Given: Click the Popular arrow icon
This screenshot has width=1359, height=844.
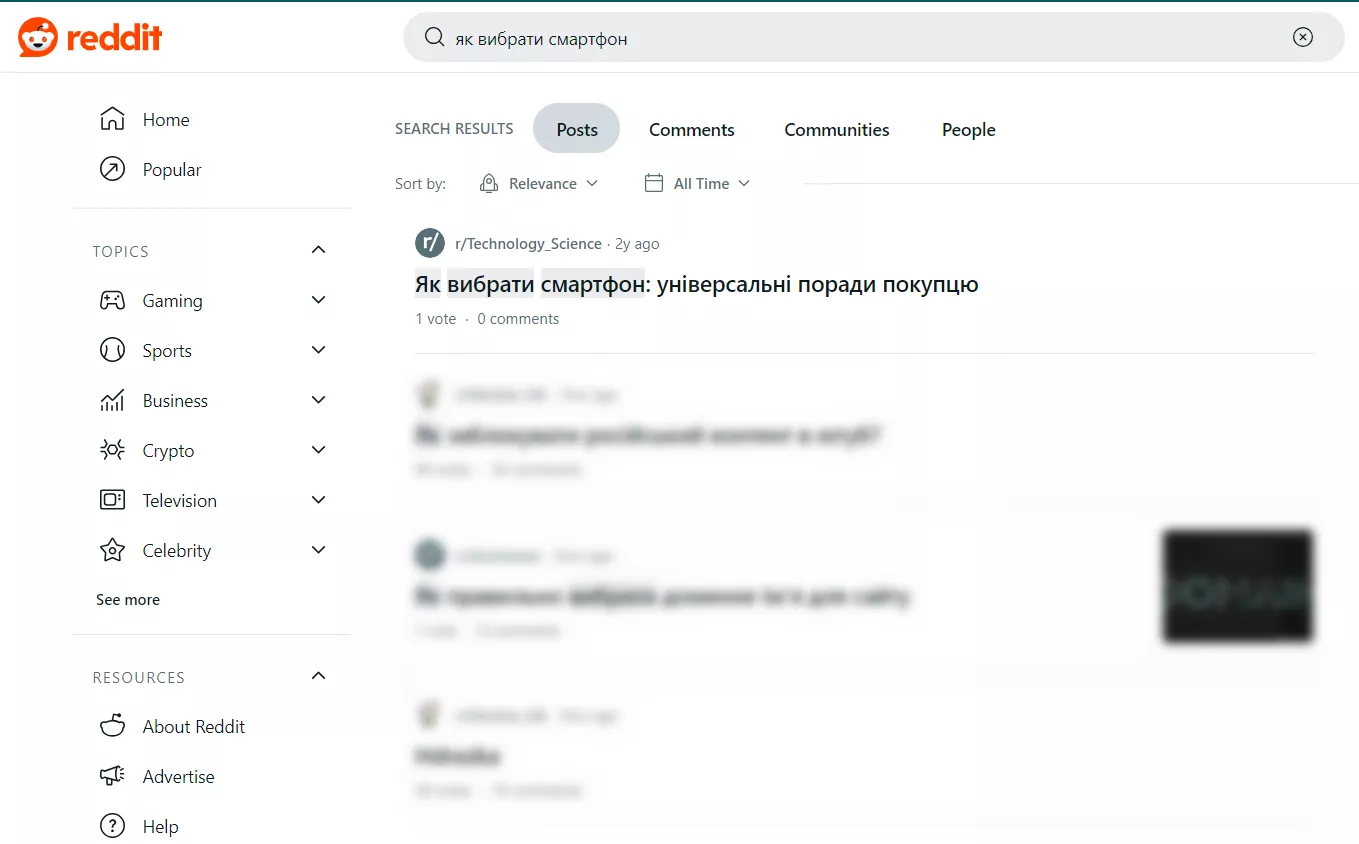Looking at the screenshot, I should (x=112, y=169).
